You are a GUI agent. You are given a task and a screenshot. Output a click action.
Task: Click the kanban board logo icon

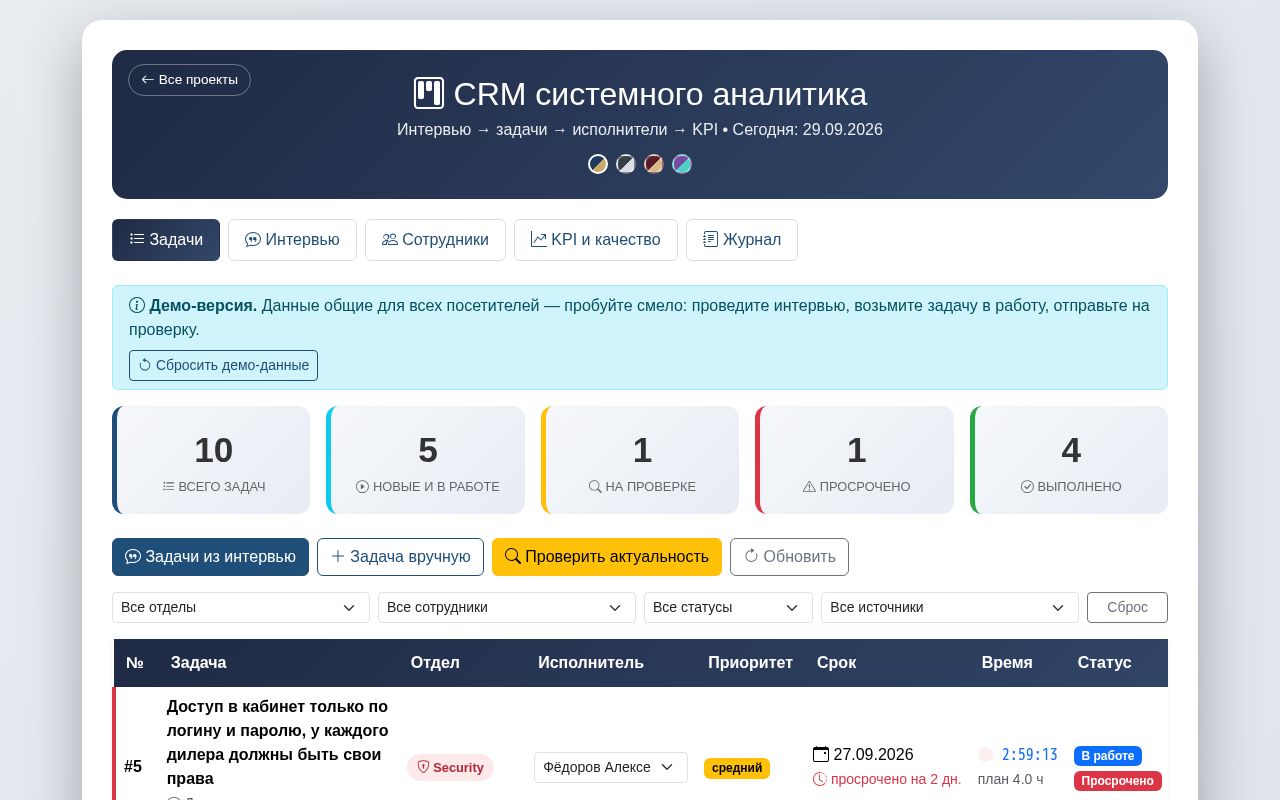pyautogui.click(x=428, y=93)
